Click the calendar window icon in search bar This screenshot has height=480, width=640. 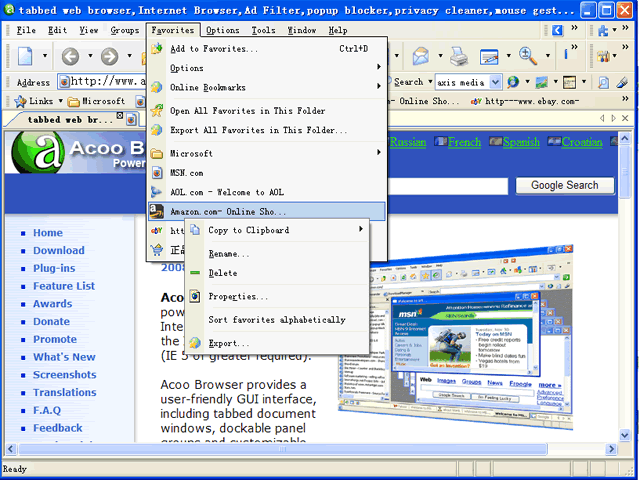pos(569,82)
